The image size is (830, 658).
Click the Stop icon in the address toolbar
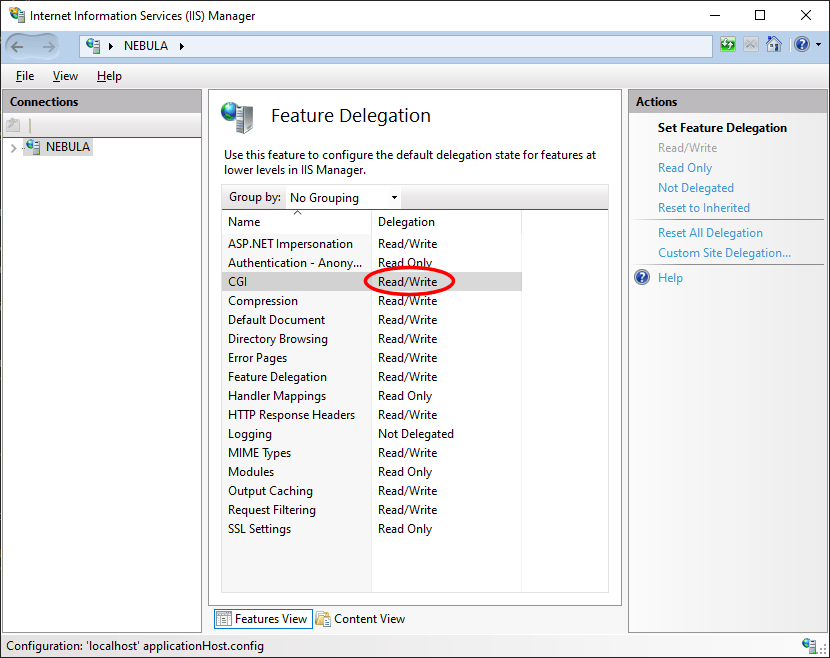click(x=751, y=44)
